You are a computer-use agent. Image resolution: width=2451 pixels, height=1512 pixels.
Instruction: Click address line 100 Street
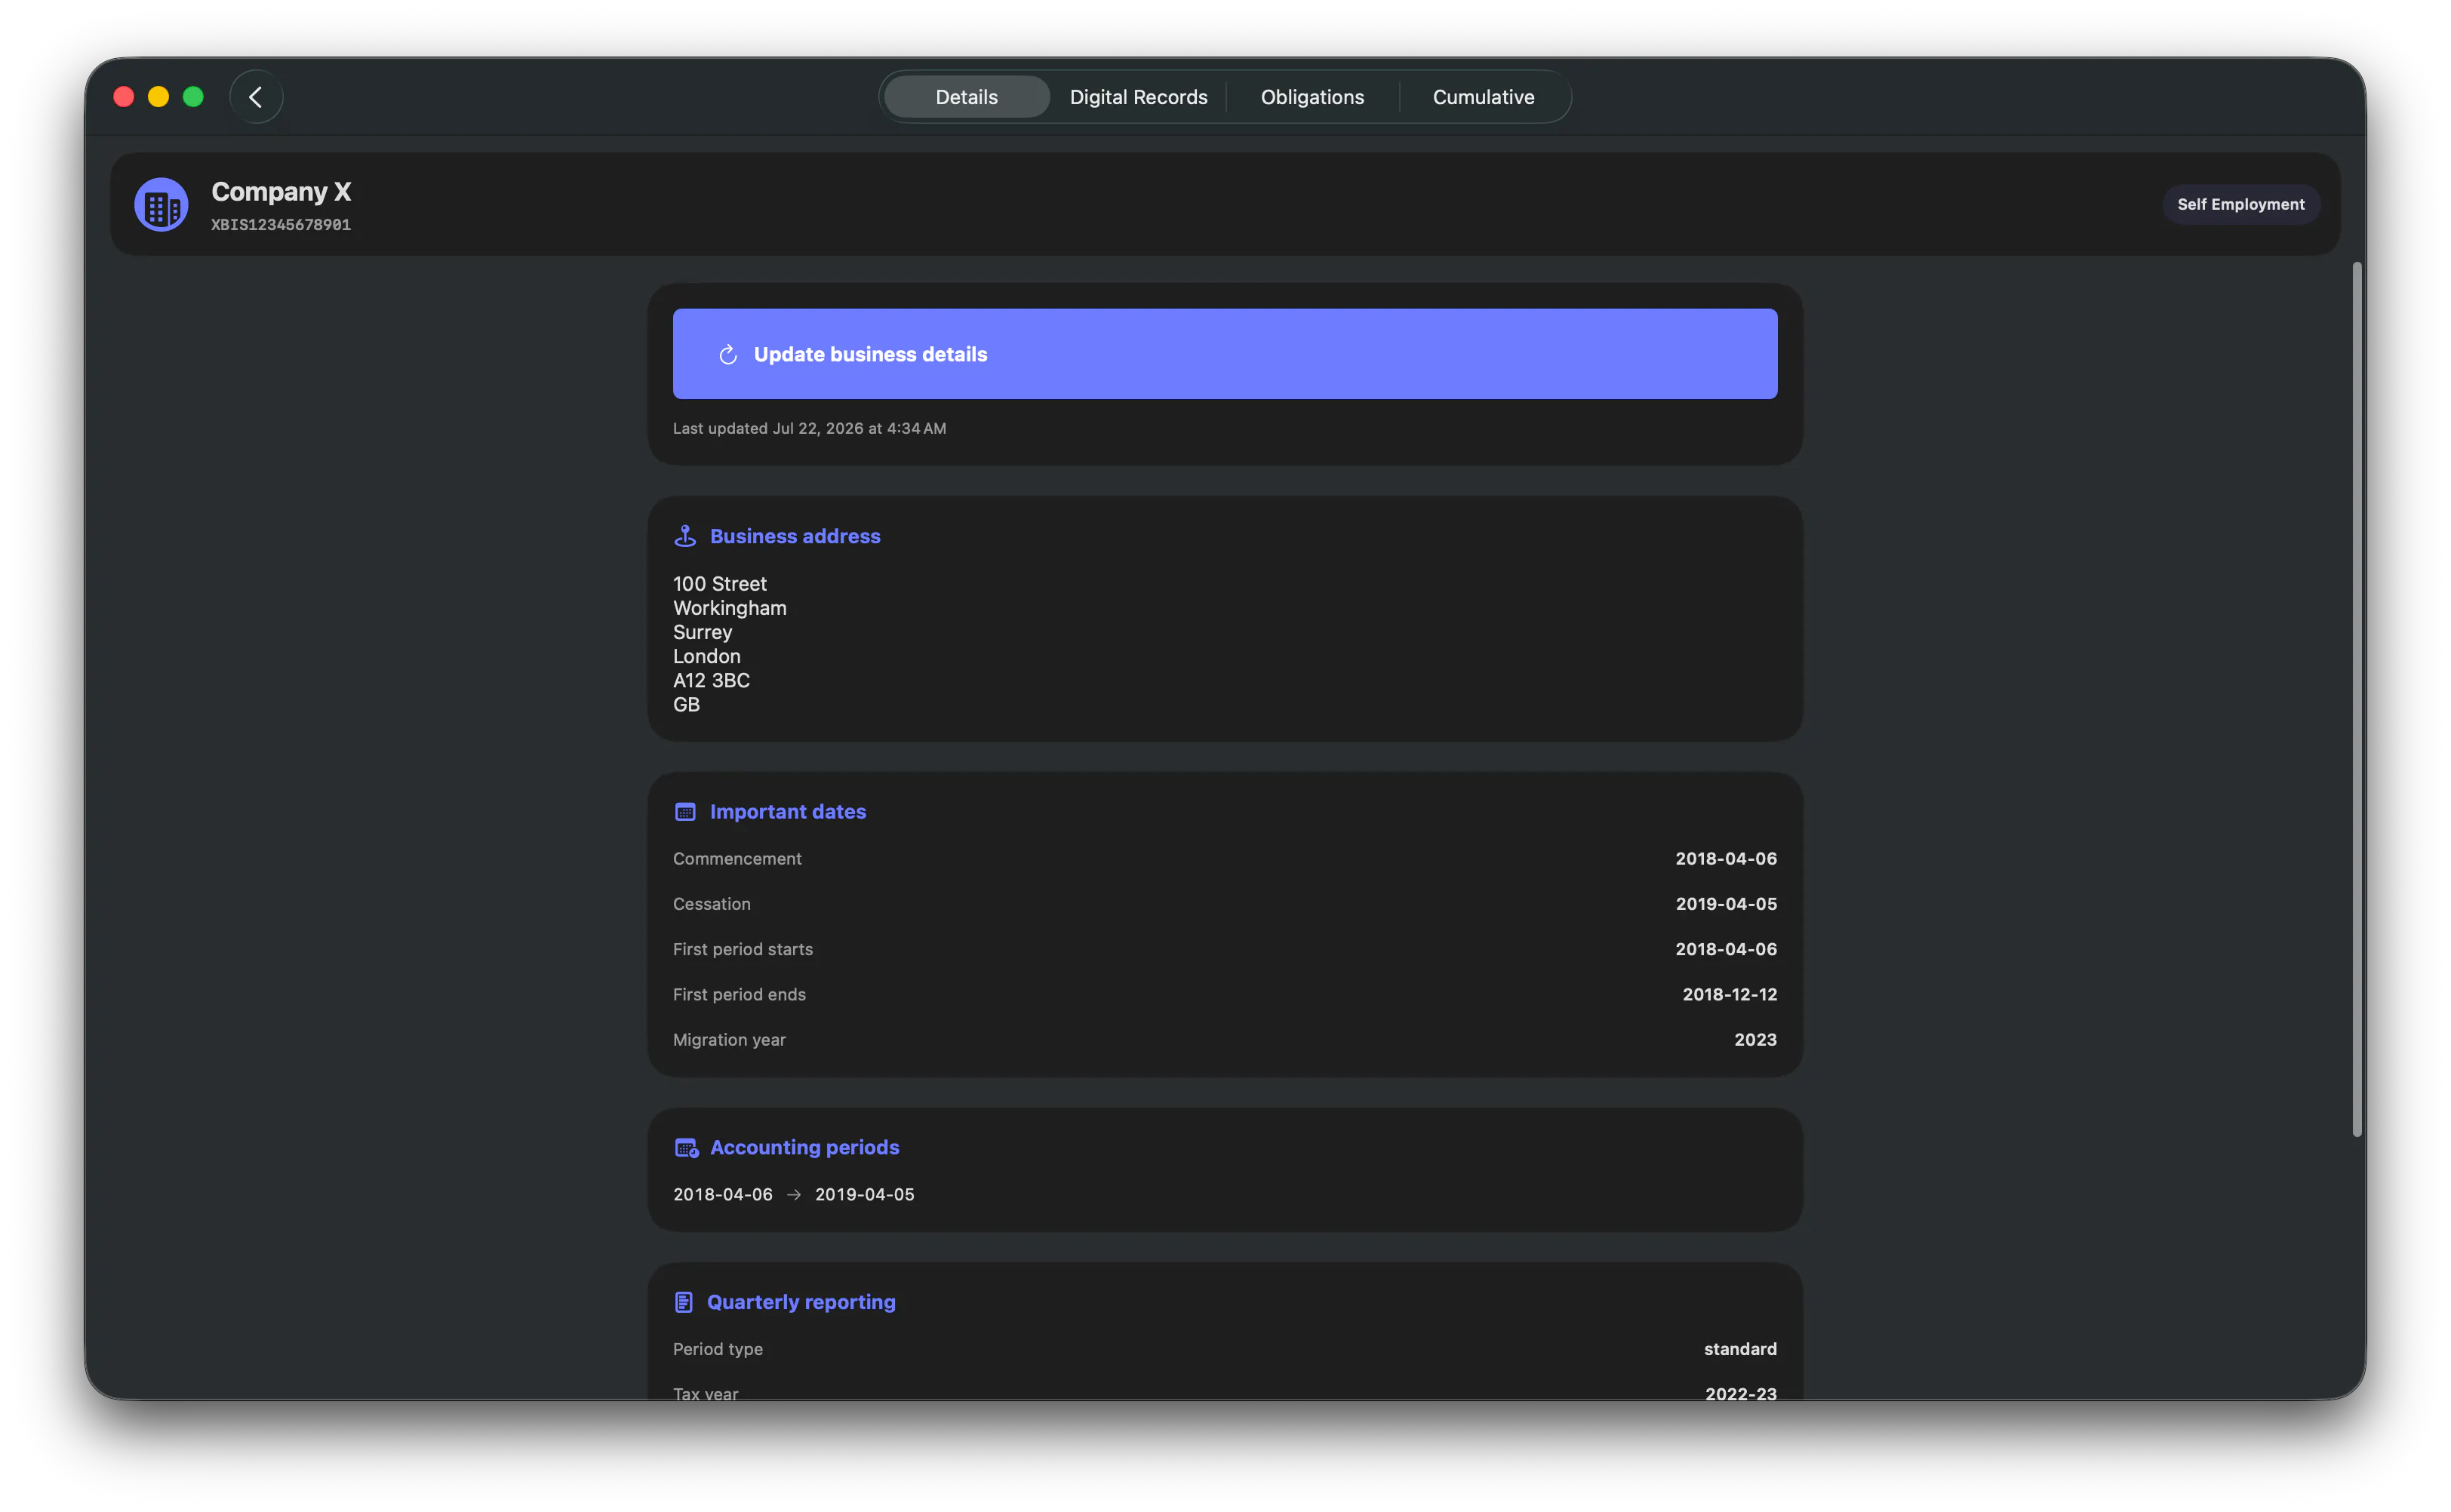(x=720, y=584)
